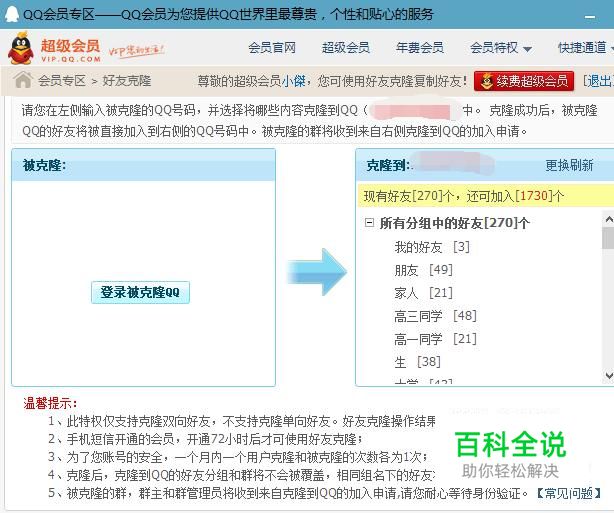Expand the 会员特权 dropdown
The width and height of the screenshot is (614, 513).
point(500,48)
